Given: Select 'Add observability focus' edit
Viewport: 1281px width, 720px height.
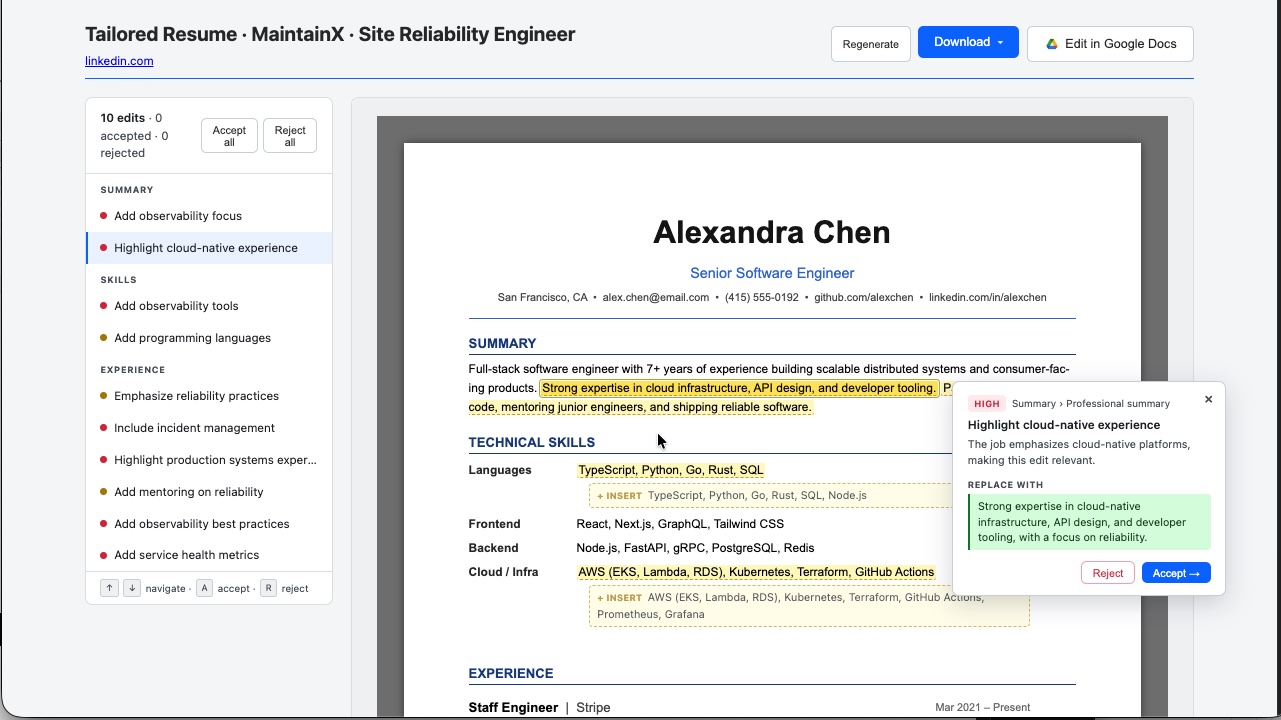Looking at the screenshot, I should [209, 216].
